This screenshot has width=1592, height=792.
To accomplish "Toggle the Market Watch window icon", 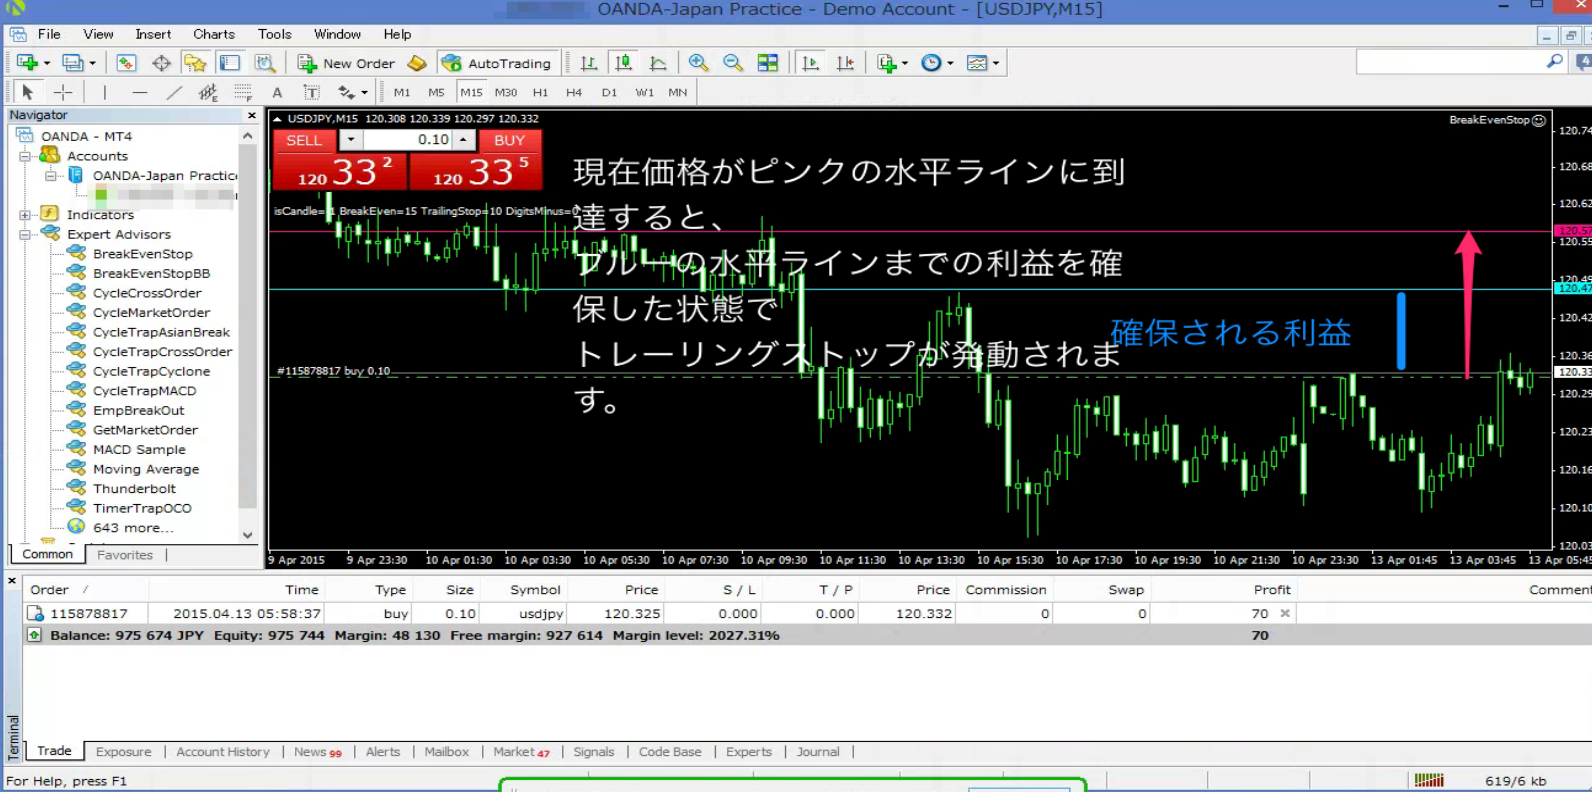I will [x=126, y=63].
